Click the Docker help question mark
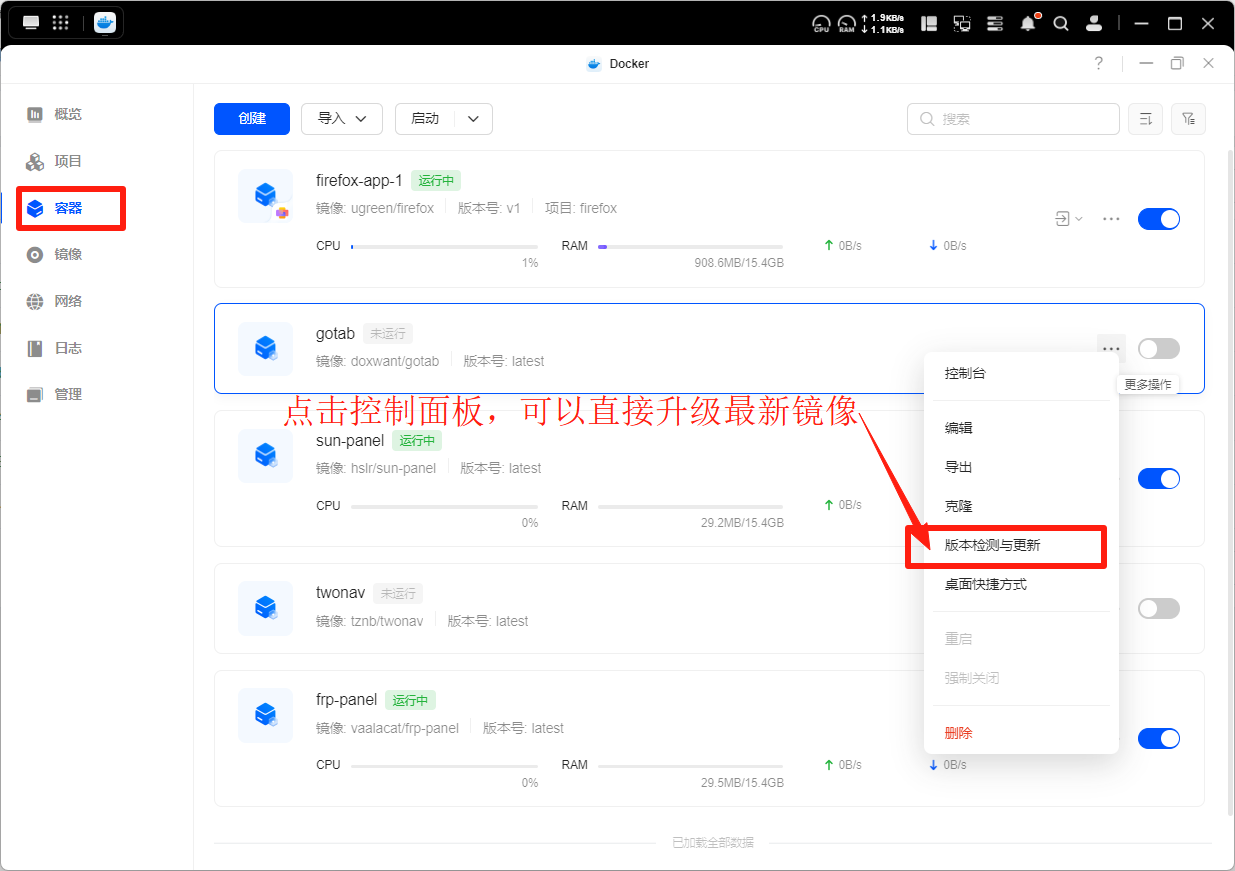Viewport: 1235px width, 871px height. 1099,63
